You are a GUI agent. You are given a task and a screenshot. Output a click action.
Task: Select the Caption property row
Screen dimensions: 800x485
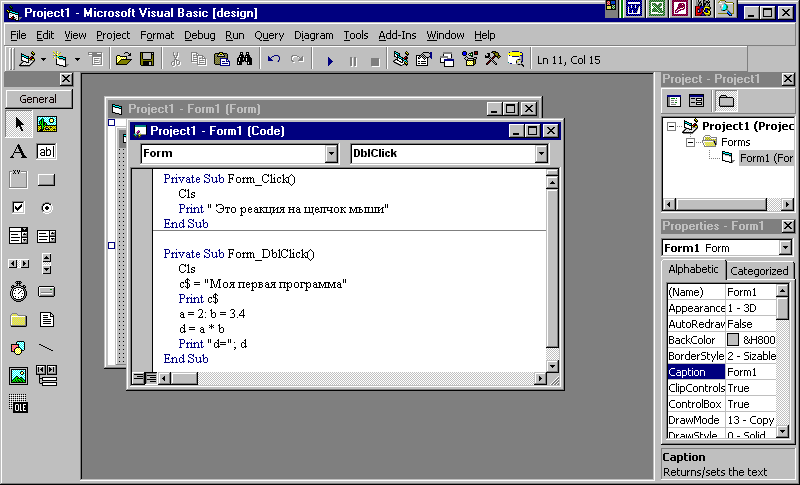[721, 372]
